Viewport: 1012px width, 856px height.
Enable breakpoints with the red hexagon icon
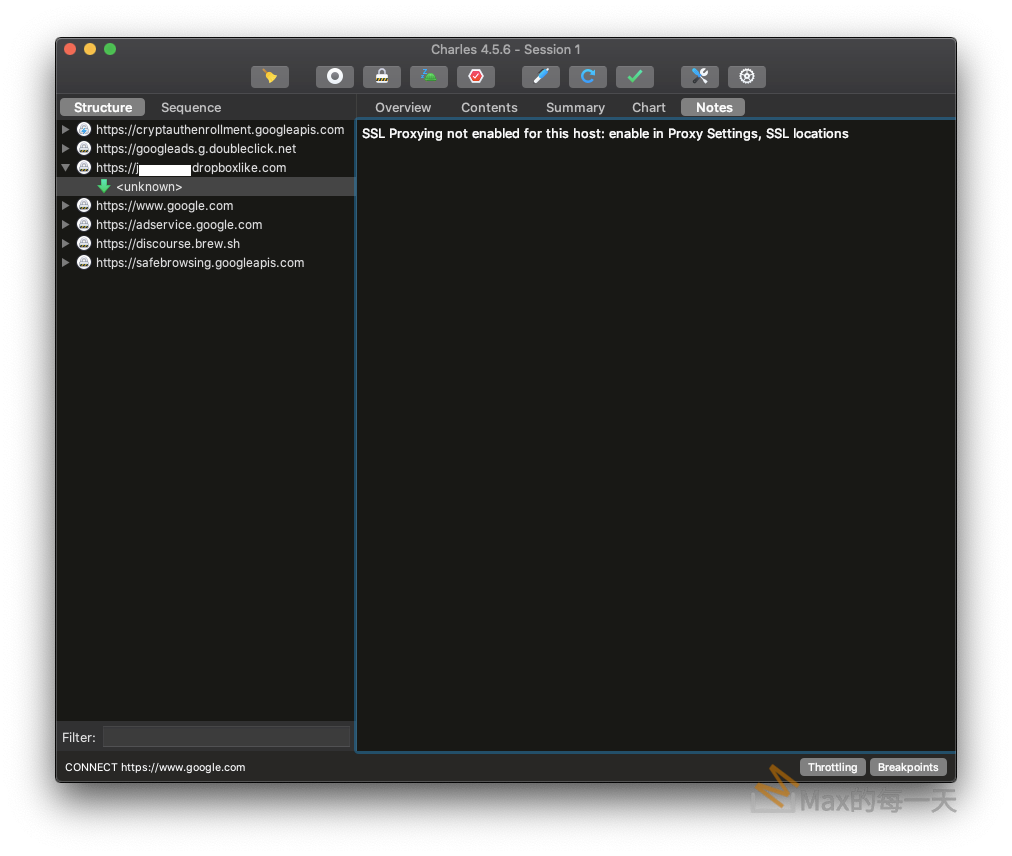point(476,77)
